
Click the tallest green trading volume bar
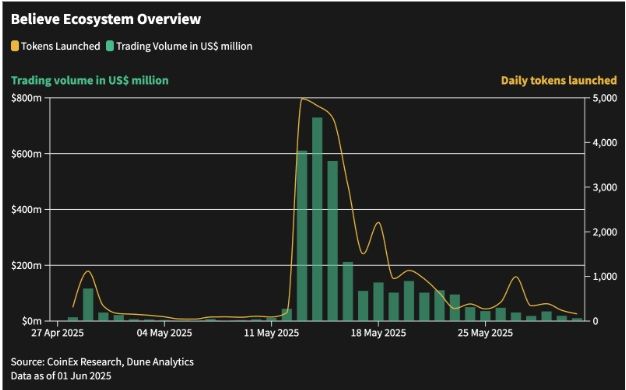(x=317, y=219)
